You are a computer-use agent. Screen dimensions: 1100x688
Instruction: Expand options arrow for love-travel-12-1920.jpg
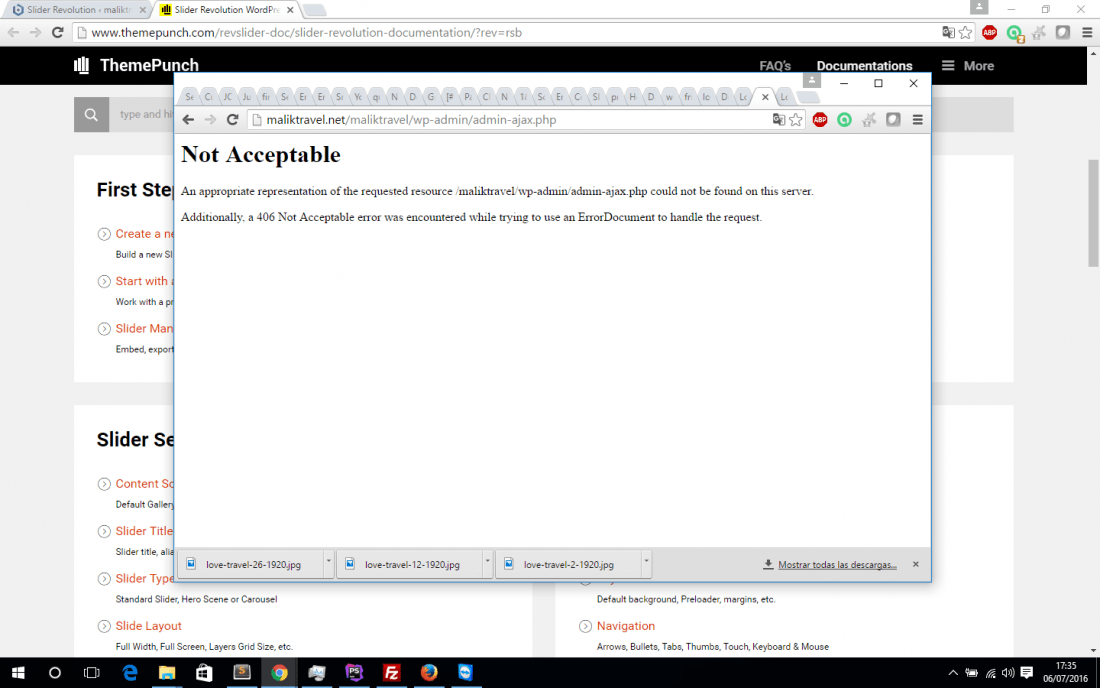(x=488, y=565)
